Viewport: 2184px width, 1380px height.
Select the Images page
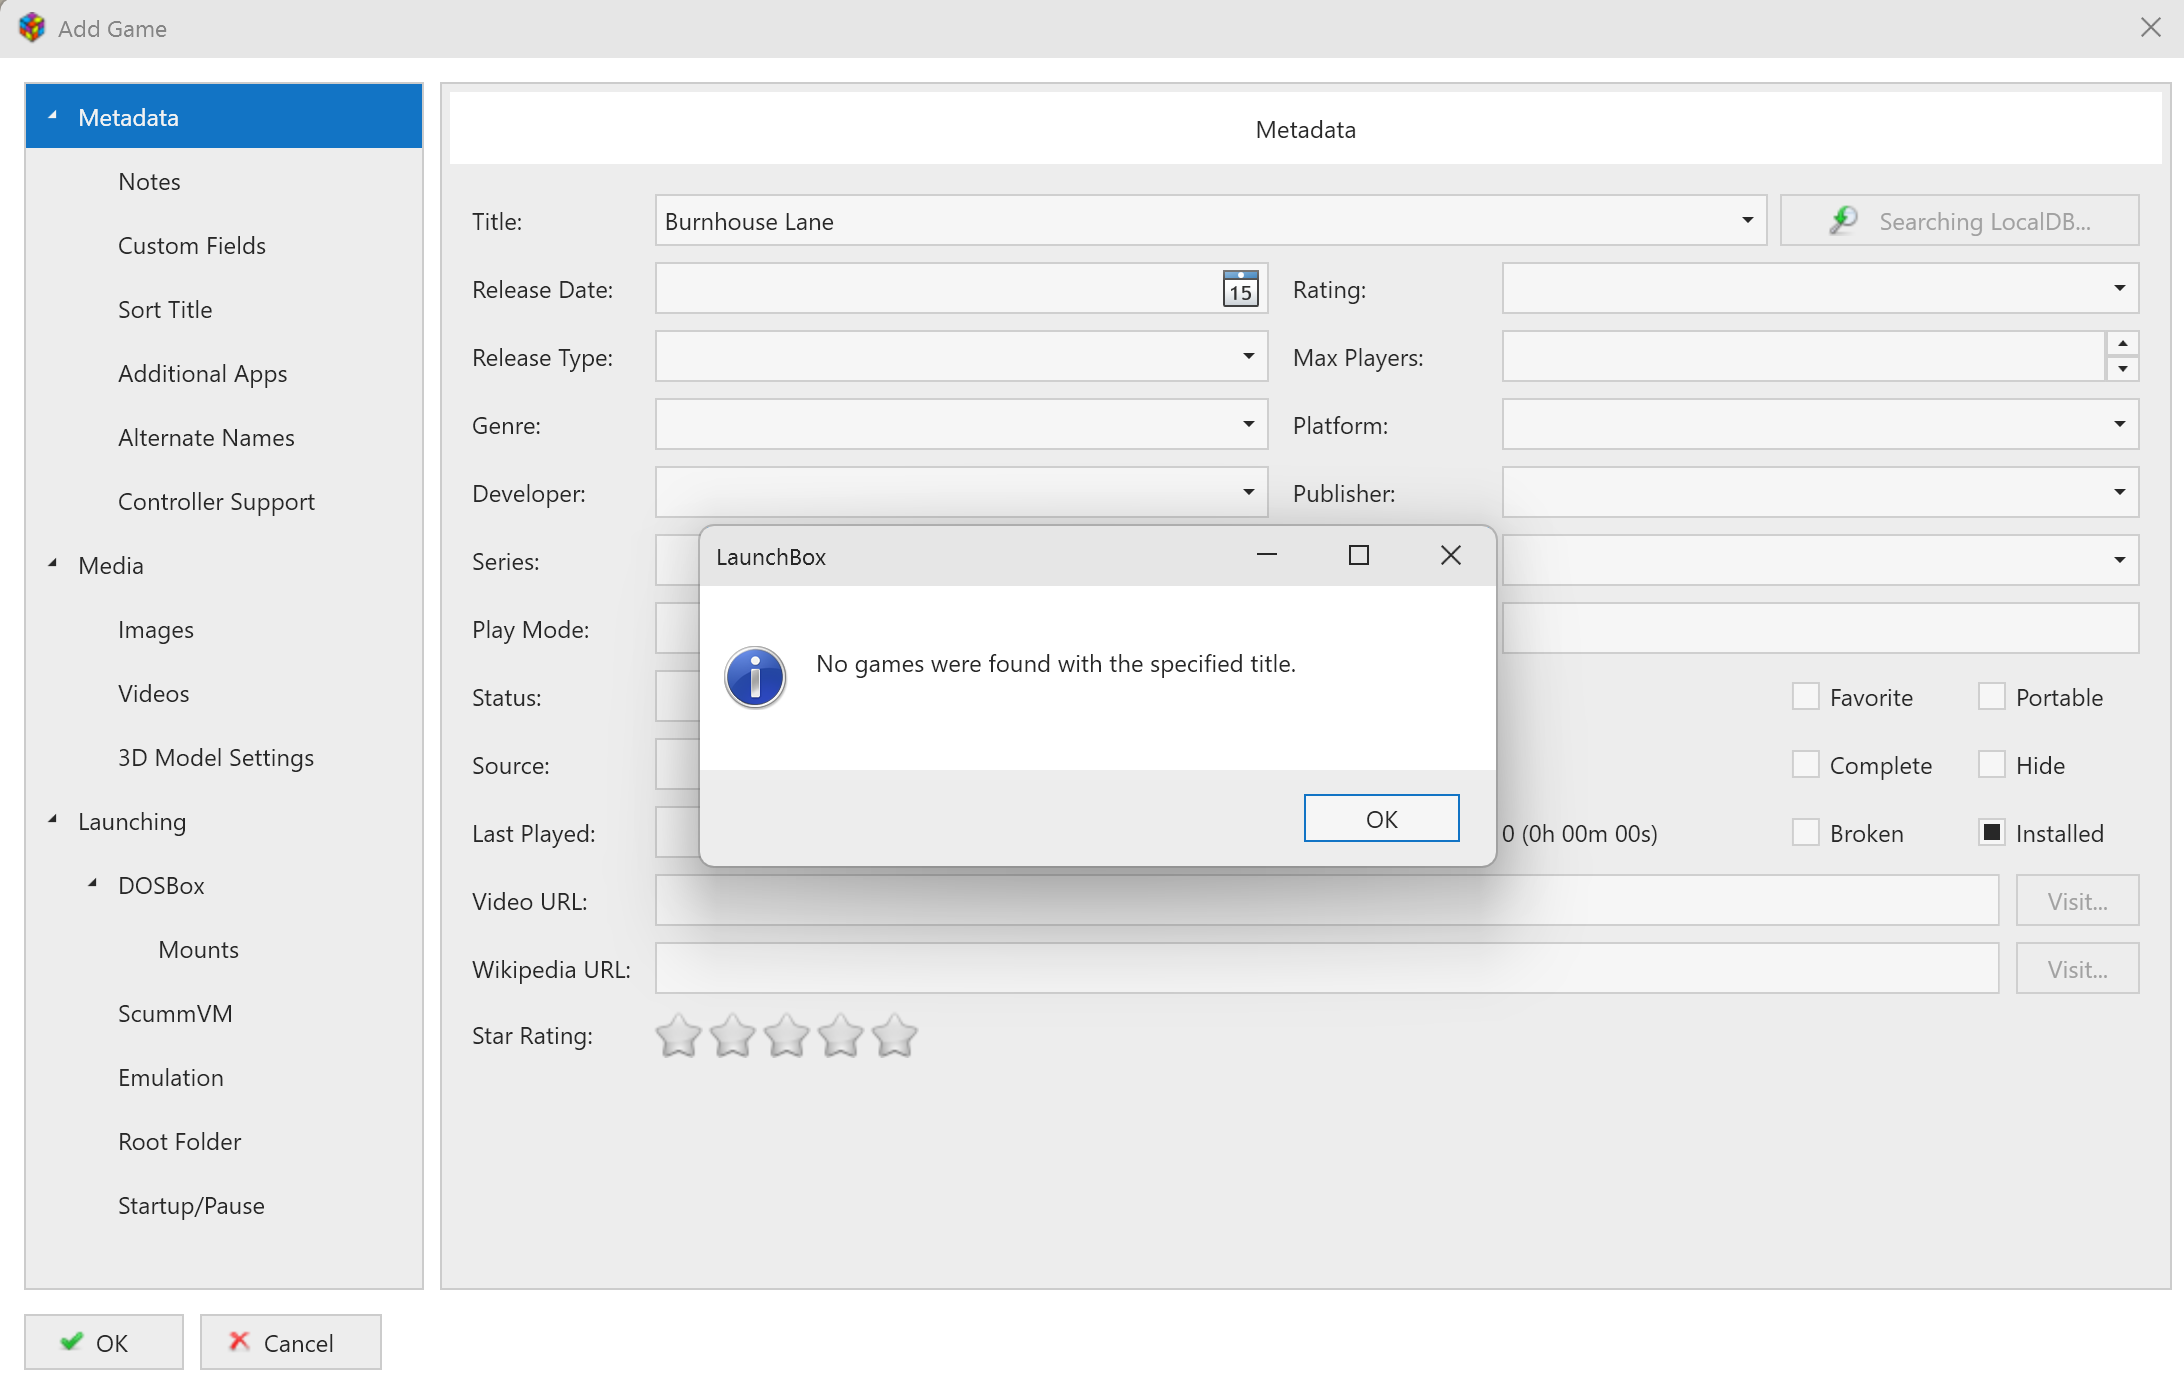[156, 630]
